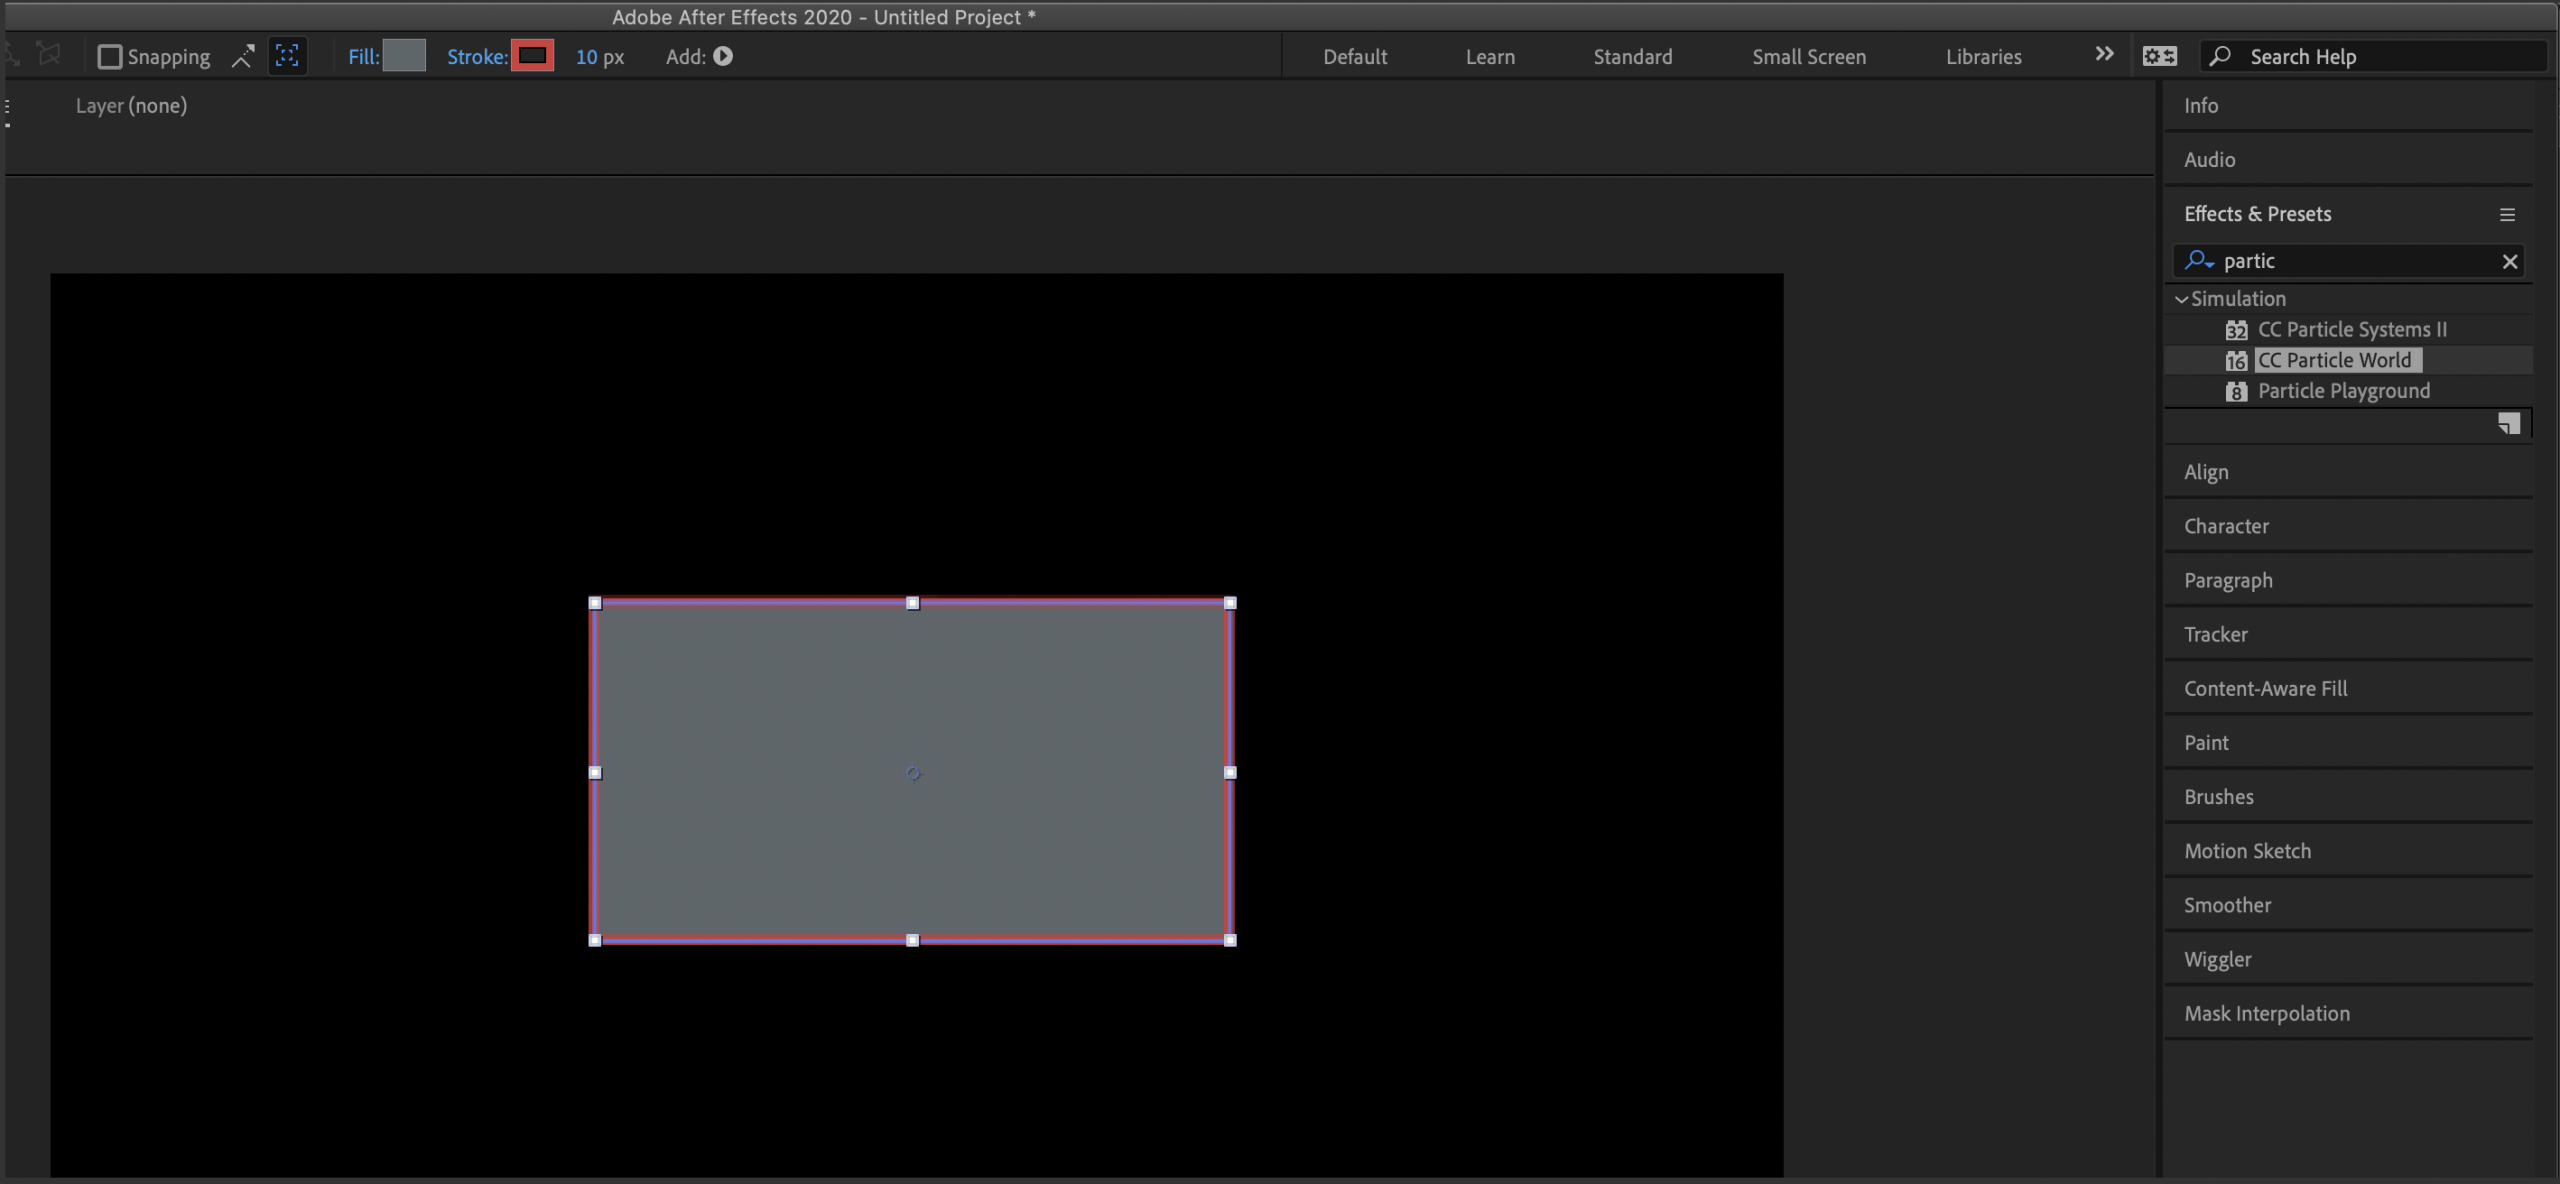Open the Fill color swatch
Image resolution: width=2560 pixels, height=1184 pixels.
404,56
